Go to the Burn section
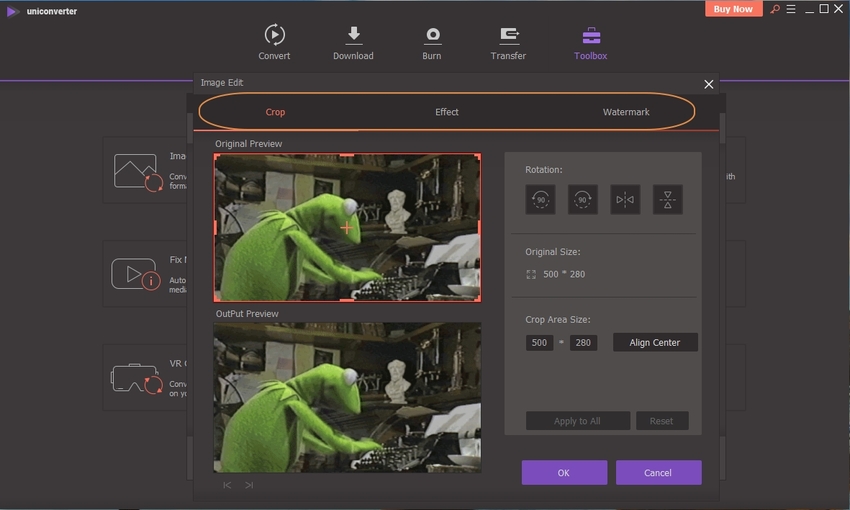The image size is (850, 510). point(432,42)
